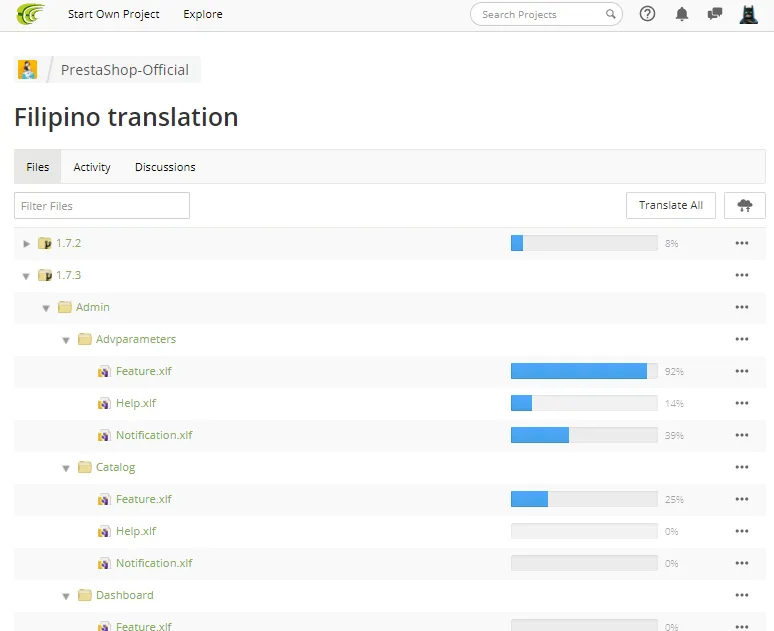Open the Explore menu item
The width and height of the screenshot is (774, 631).
click(x=202, y=14)
